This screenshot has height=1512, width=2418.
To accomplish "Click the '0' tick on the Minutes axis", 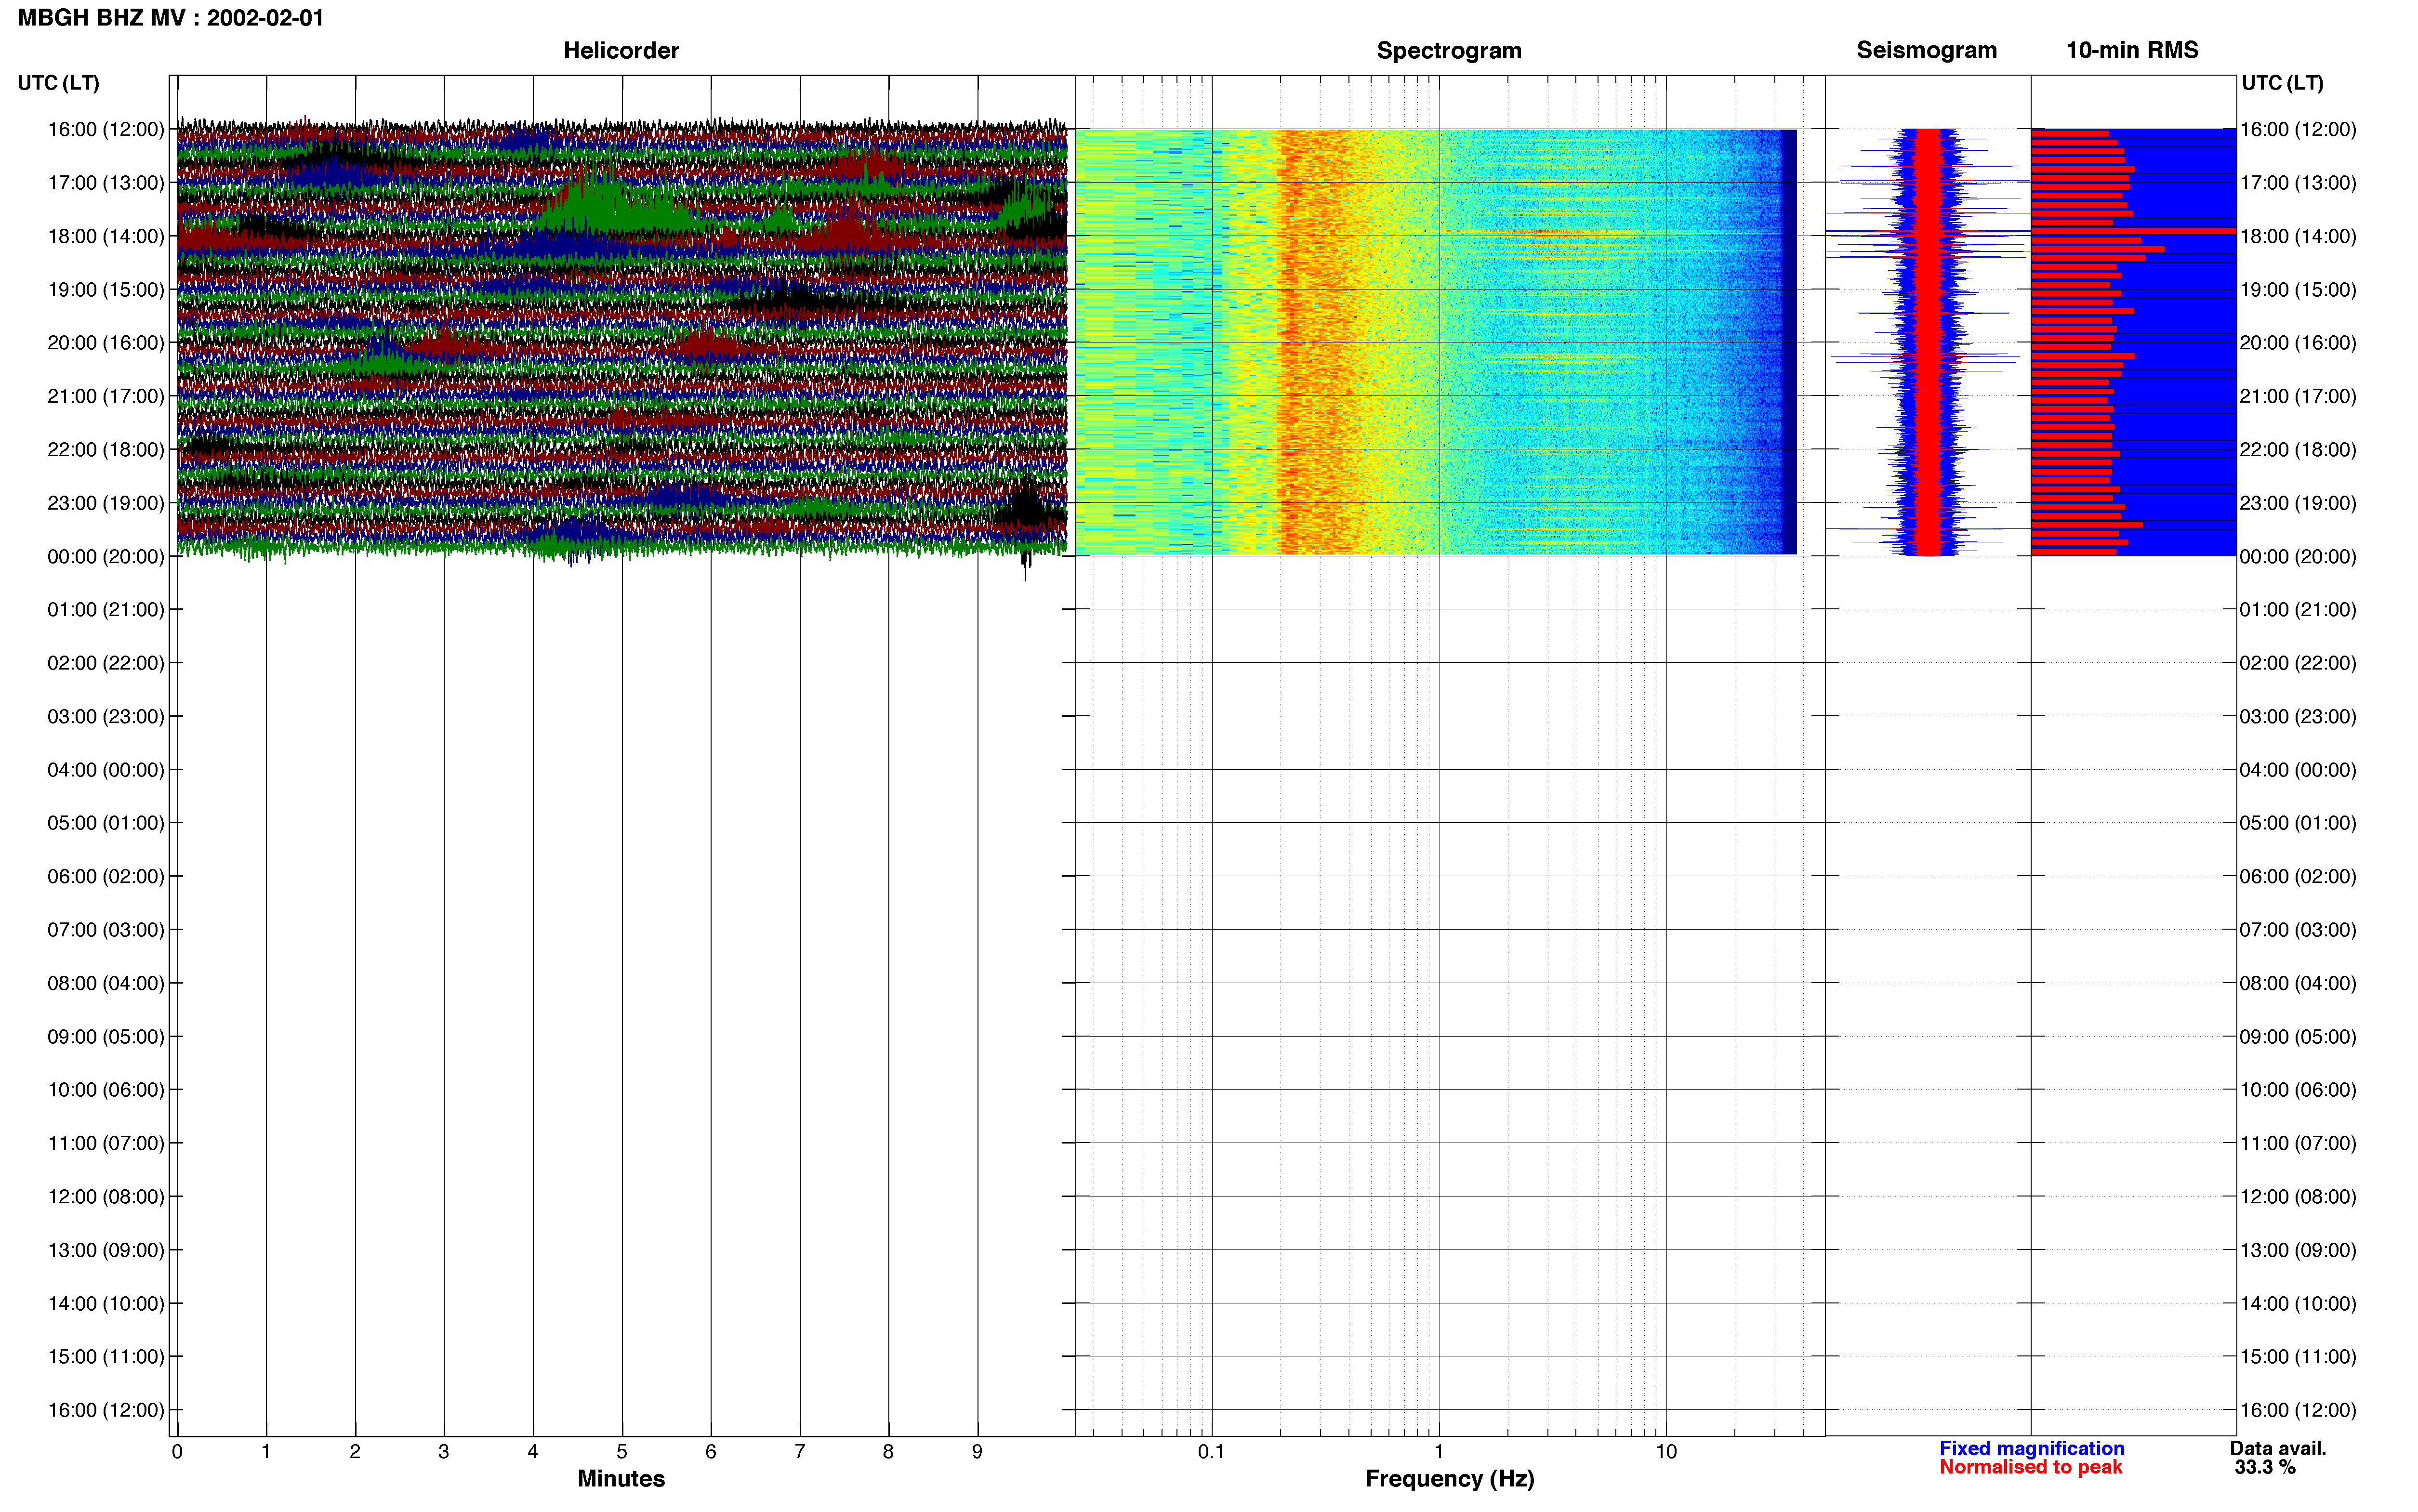I will click(x=177, y=1452).
